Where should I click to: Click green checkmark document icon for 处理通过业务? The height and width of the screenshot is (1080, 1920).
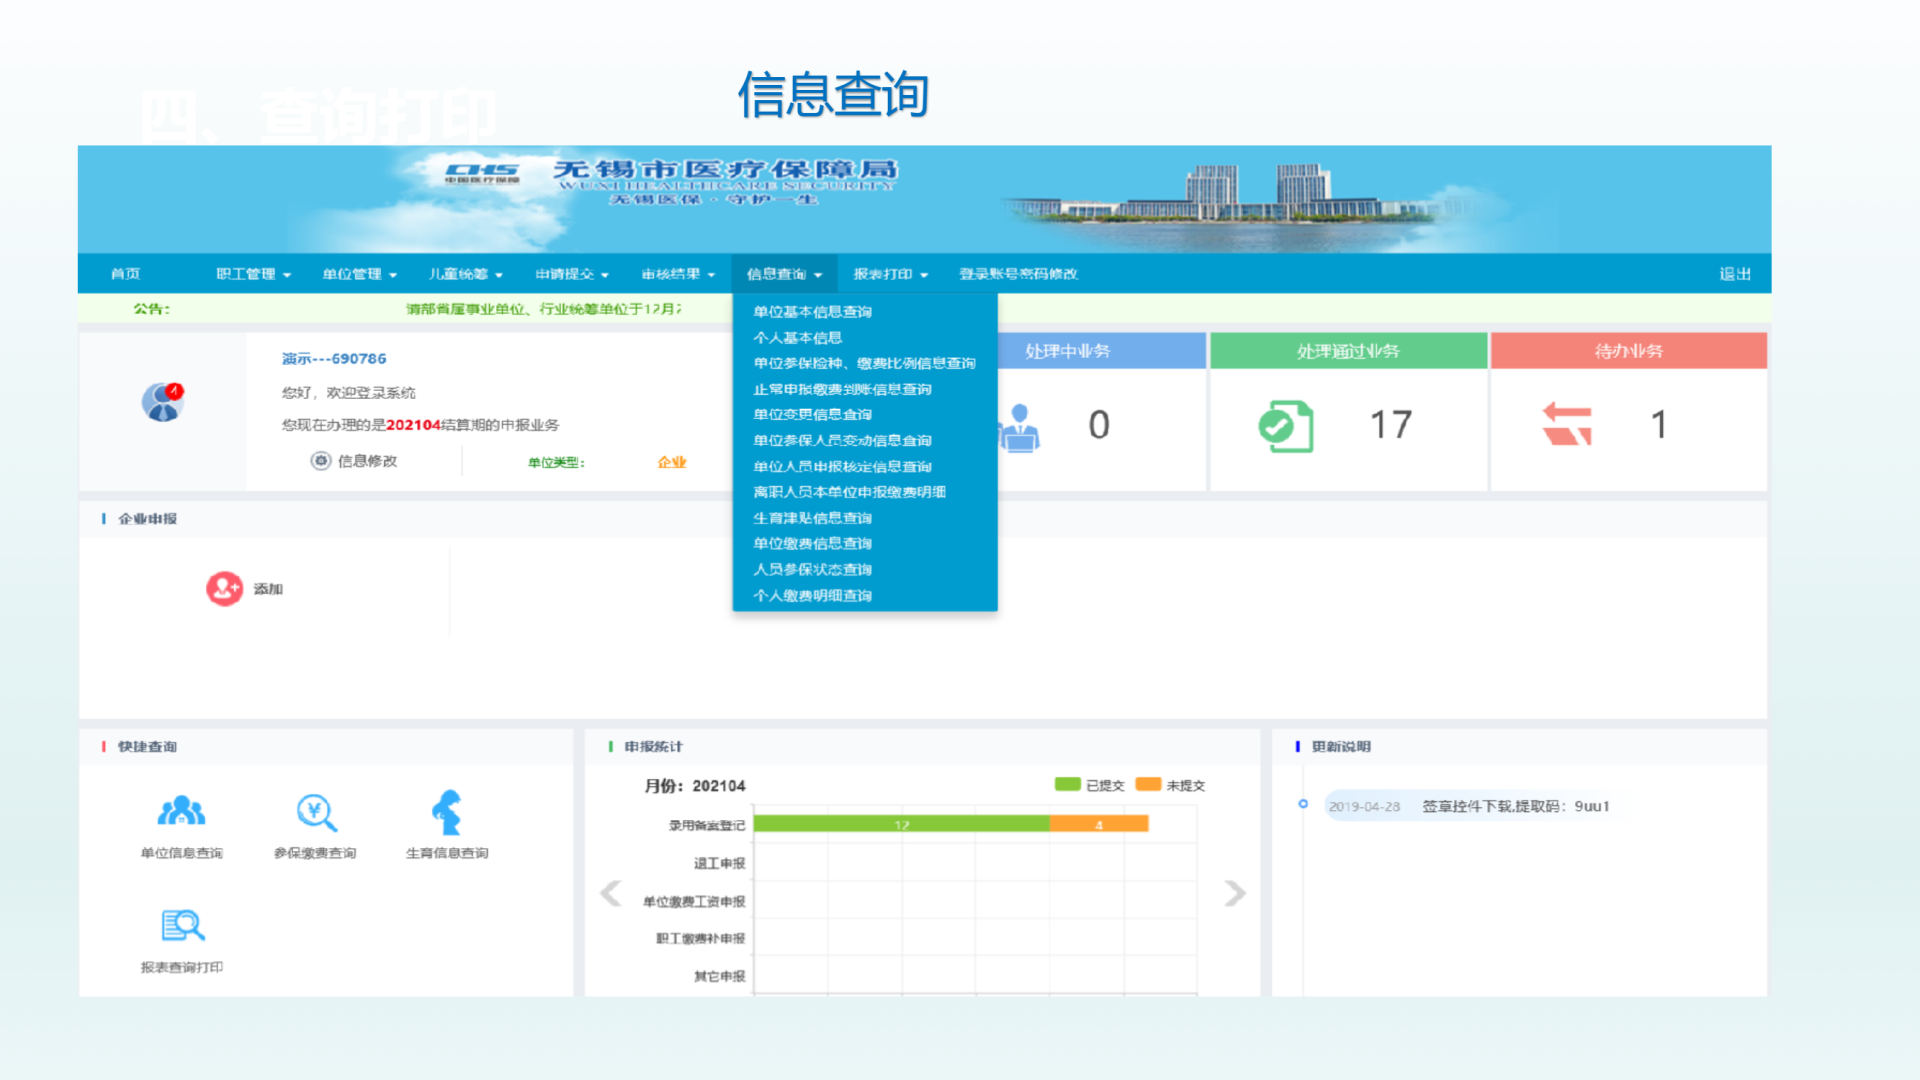click(x=1286, y=426)
